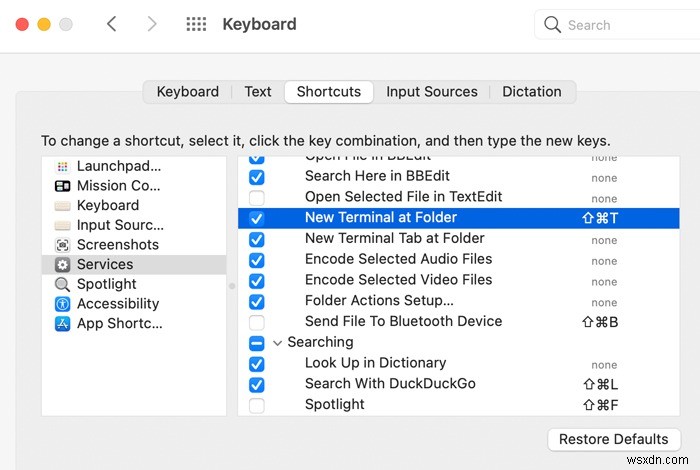
Task: Click the App Shortcuts icon
Action: tap(62, 324)
